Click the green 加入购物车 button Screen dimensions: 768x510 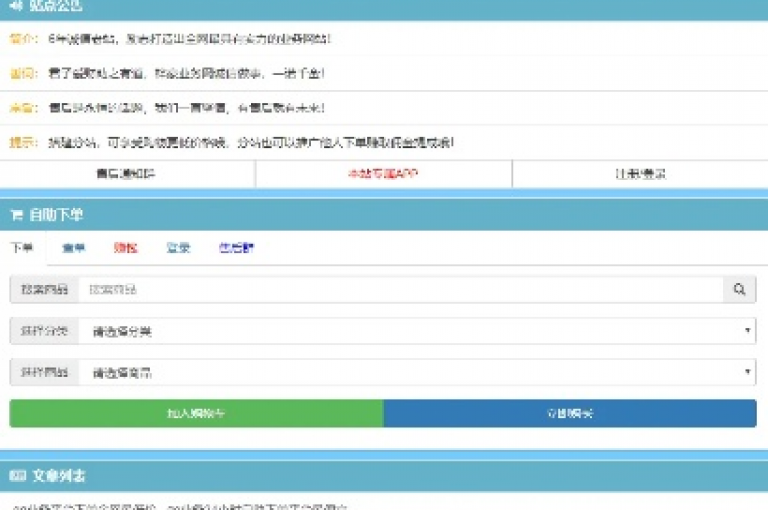tap(196, 413)
